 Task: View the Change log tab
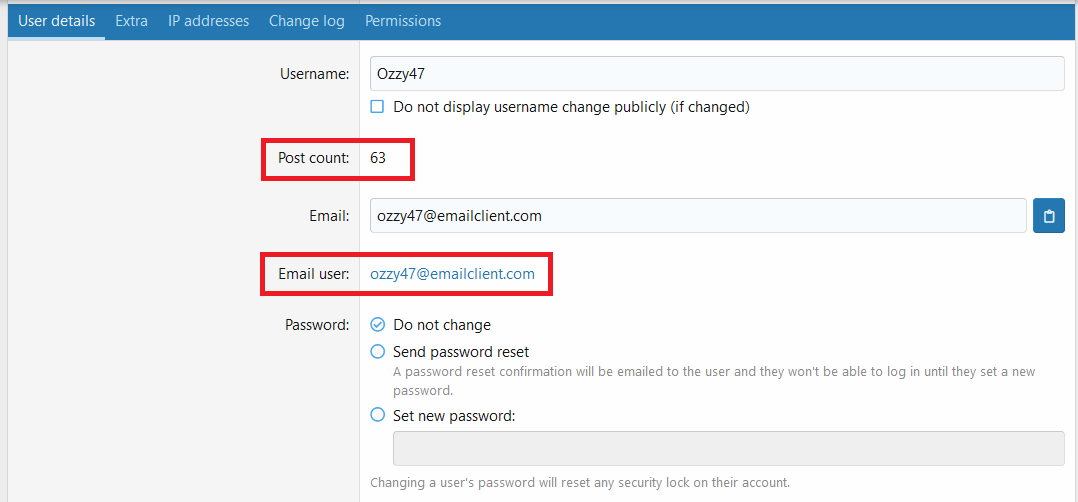click(x=306, y=21)
